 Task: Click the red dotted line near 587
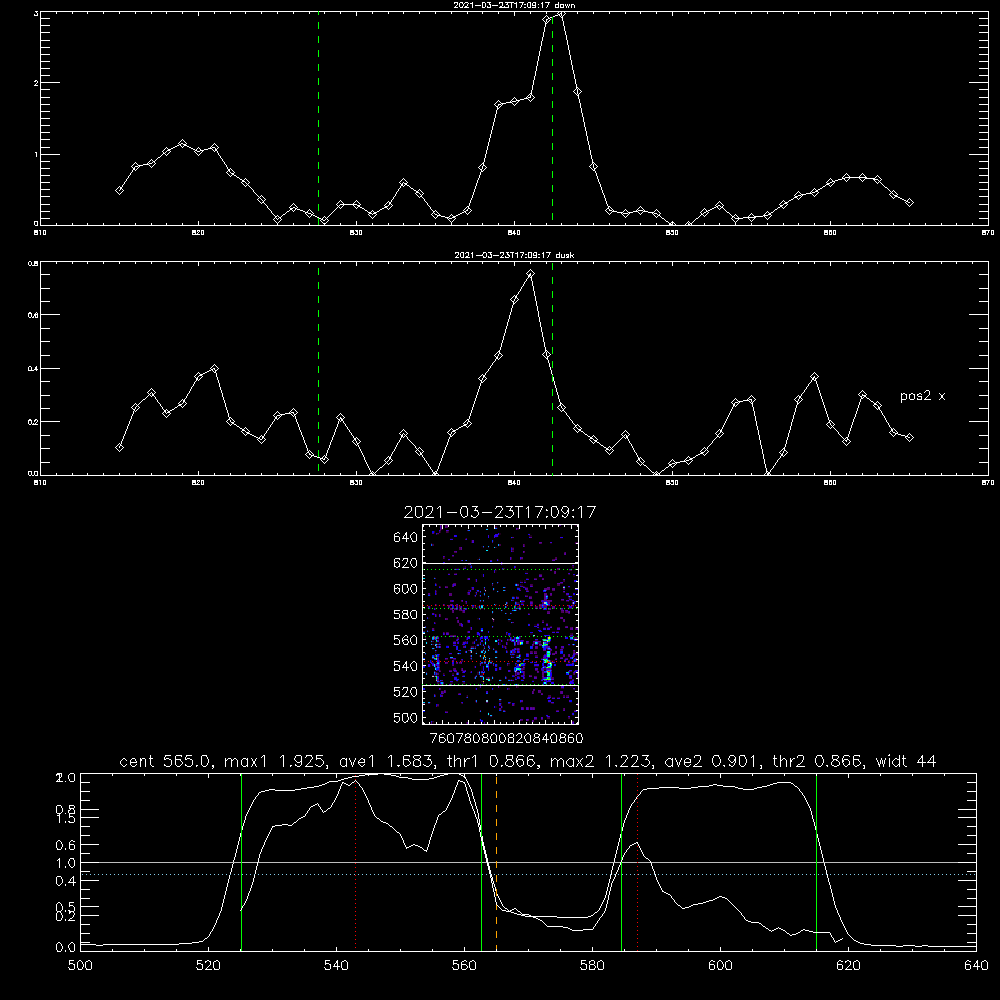[637, 861]
